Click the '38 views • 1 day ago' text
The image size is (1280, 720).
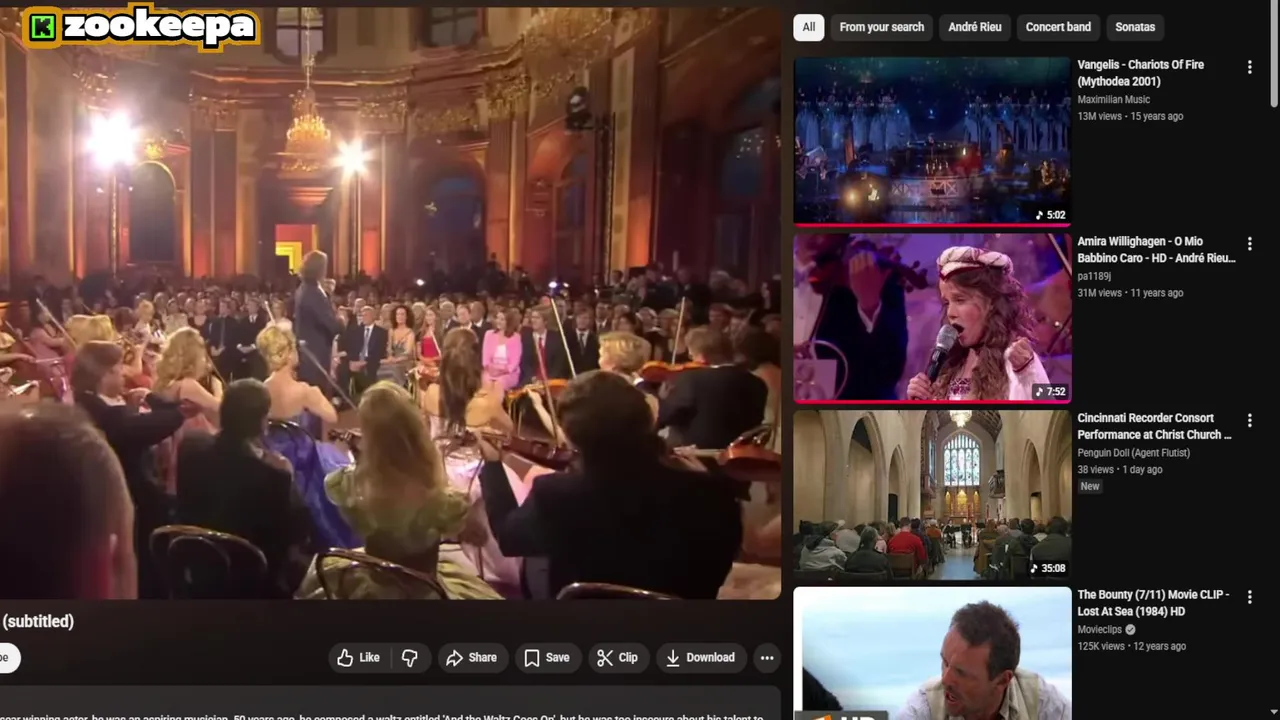pos(1119,469)
